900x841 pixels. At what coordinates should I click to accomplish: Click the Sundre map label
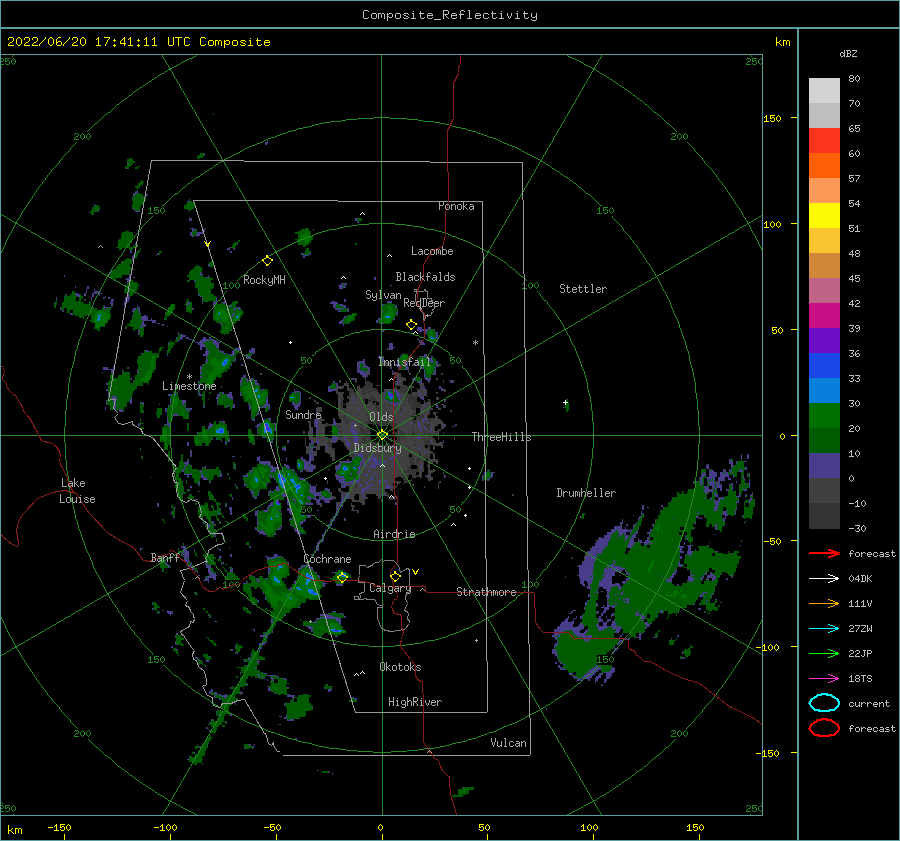pos(303,414)
